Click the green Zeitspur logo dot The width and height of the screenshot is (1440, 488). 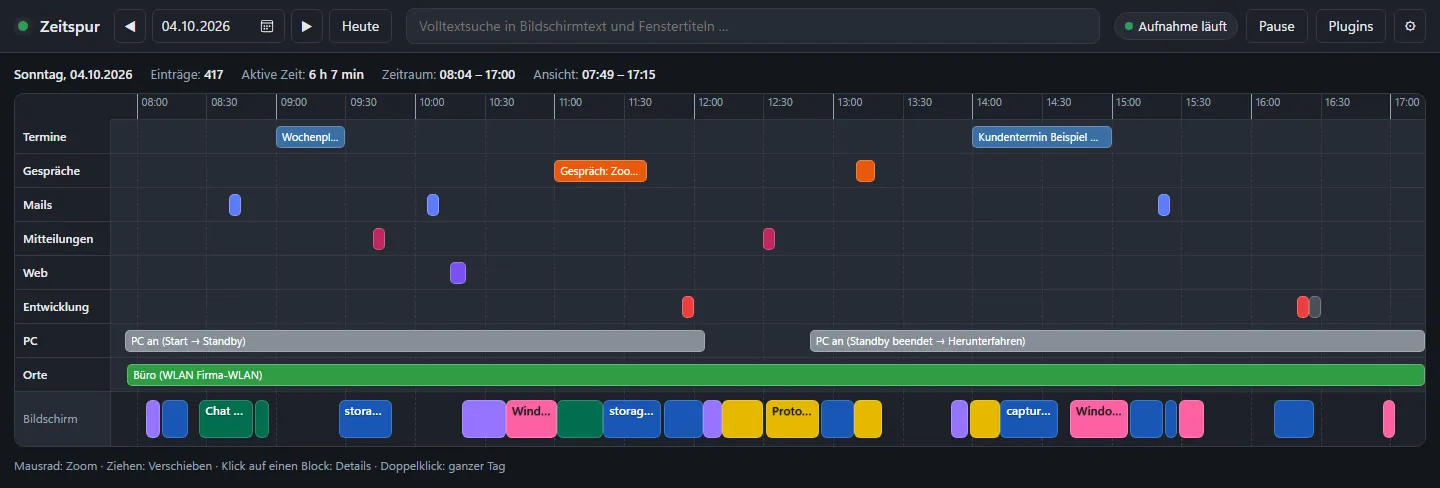click(23, 27)
